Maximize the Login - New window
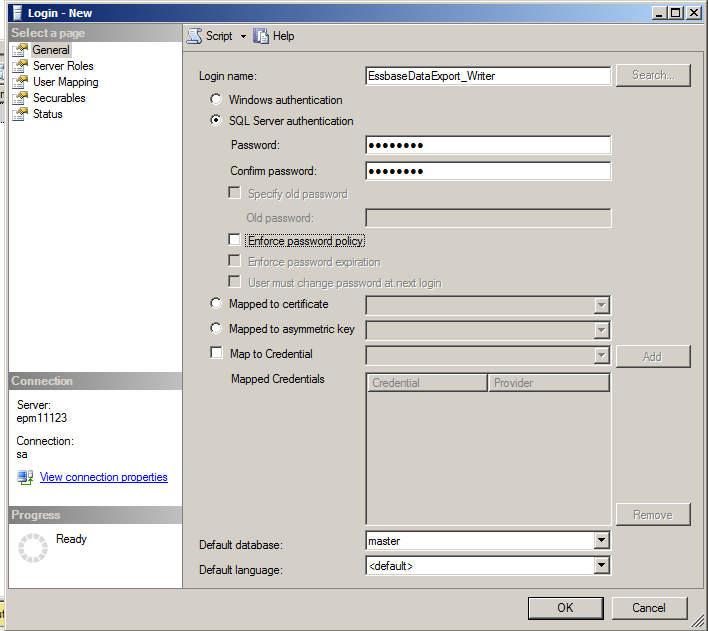The height and width of the screenshot is (631, 708). pos(676,13)
